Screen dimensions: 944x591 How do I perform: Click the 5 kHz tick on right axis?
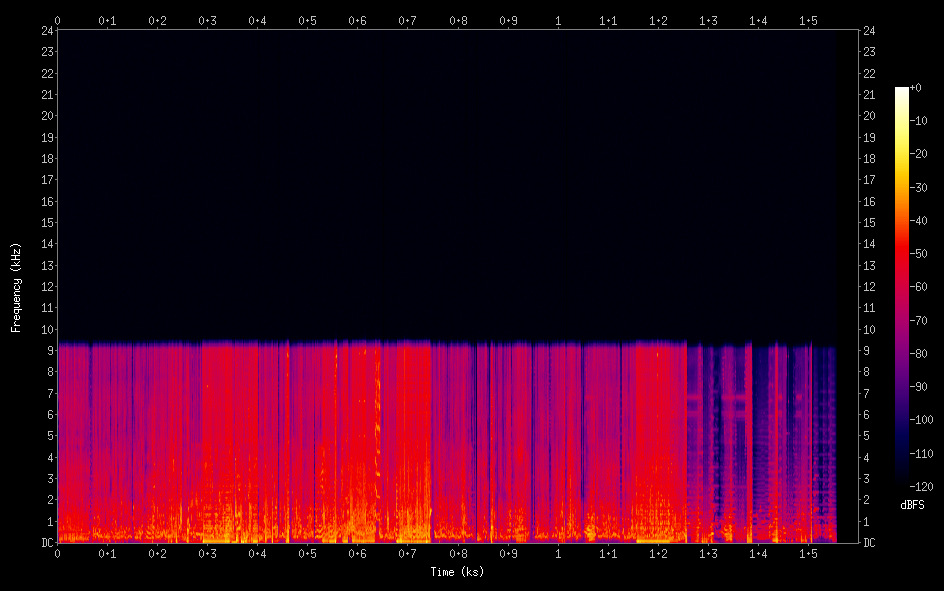pyautogui.click(x=867, y=436)
